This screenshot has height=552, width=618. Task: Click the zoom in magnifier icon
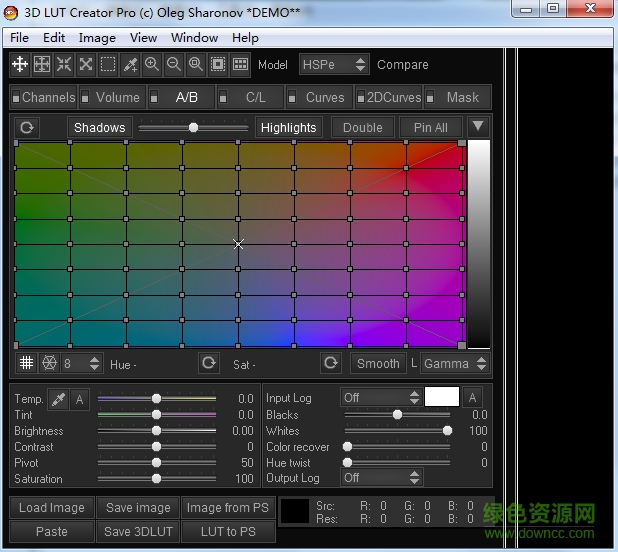tap(152, 65)
